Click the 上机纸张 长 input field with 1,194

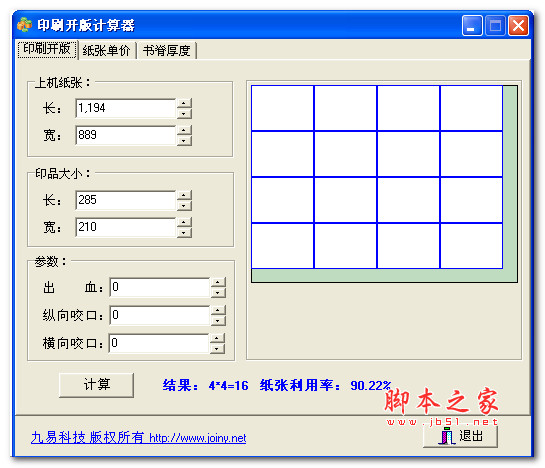125,108
